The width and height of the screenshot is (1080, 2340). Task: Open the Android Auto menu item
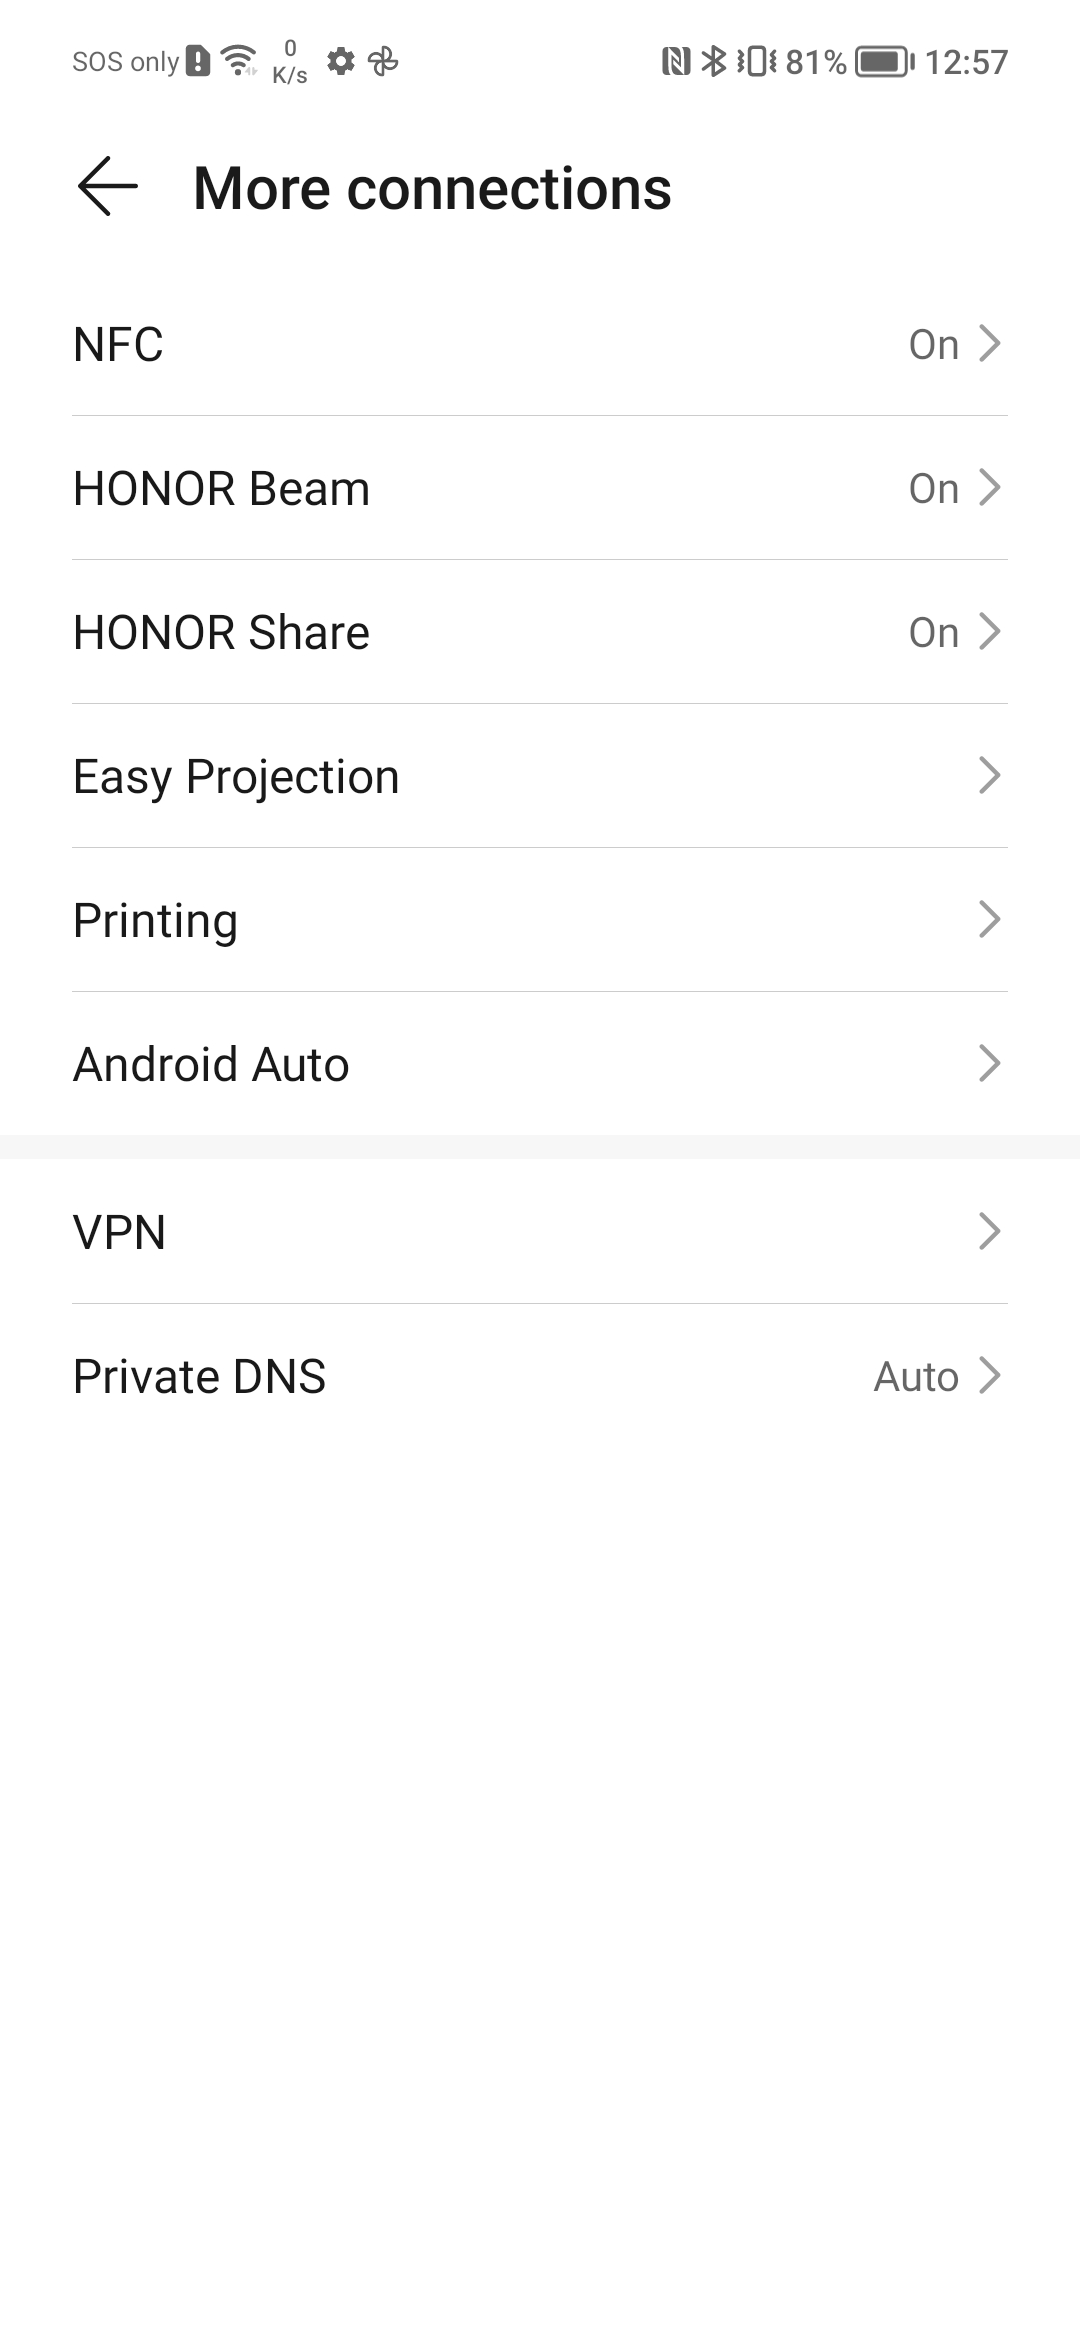click(211, 1064)
